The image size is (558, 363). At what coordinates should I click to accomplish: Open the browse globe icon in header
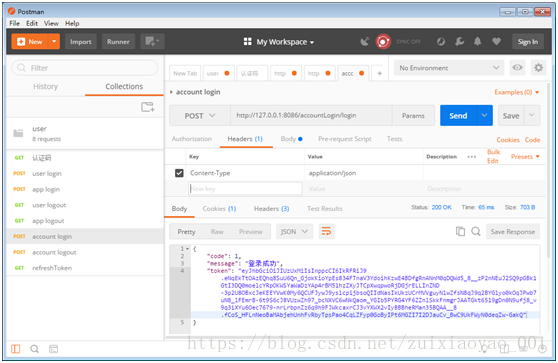(x=441, y=42)
